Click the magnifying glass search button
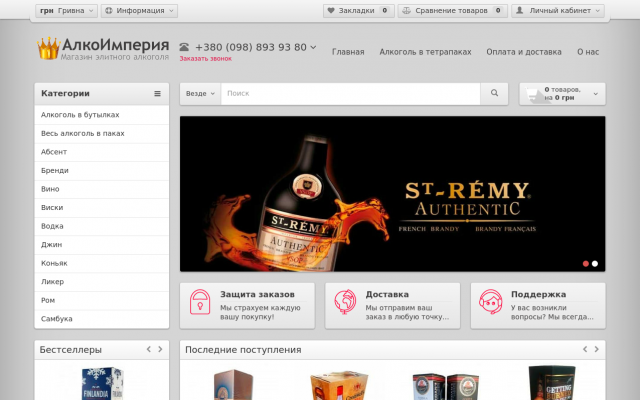The image size is (640, 400). pyautogui.click(x=494, y=93)
